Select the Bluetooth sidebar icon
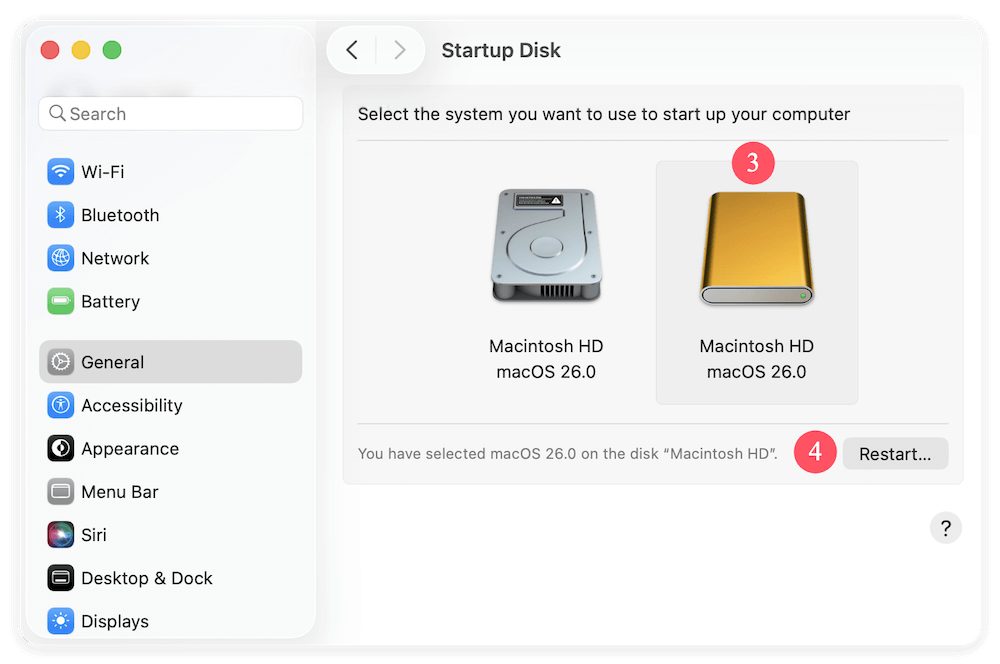 pos(61,215)
